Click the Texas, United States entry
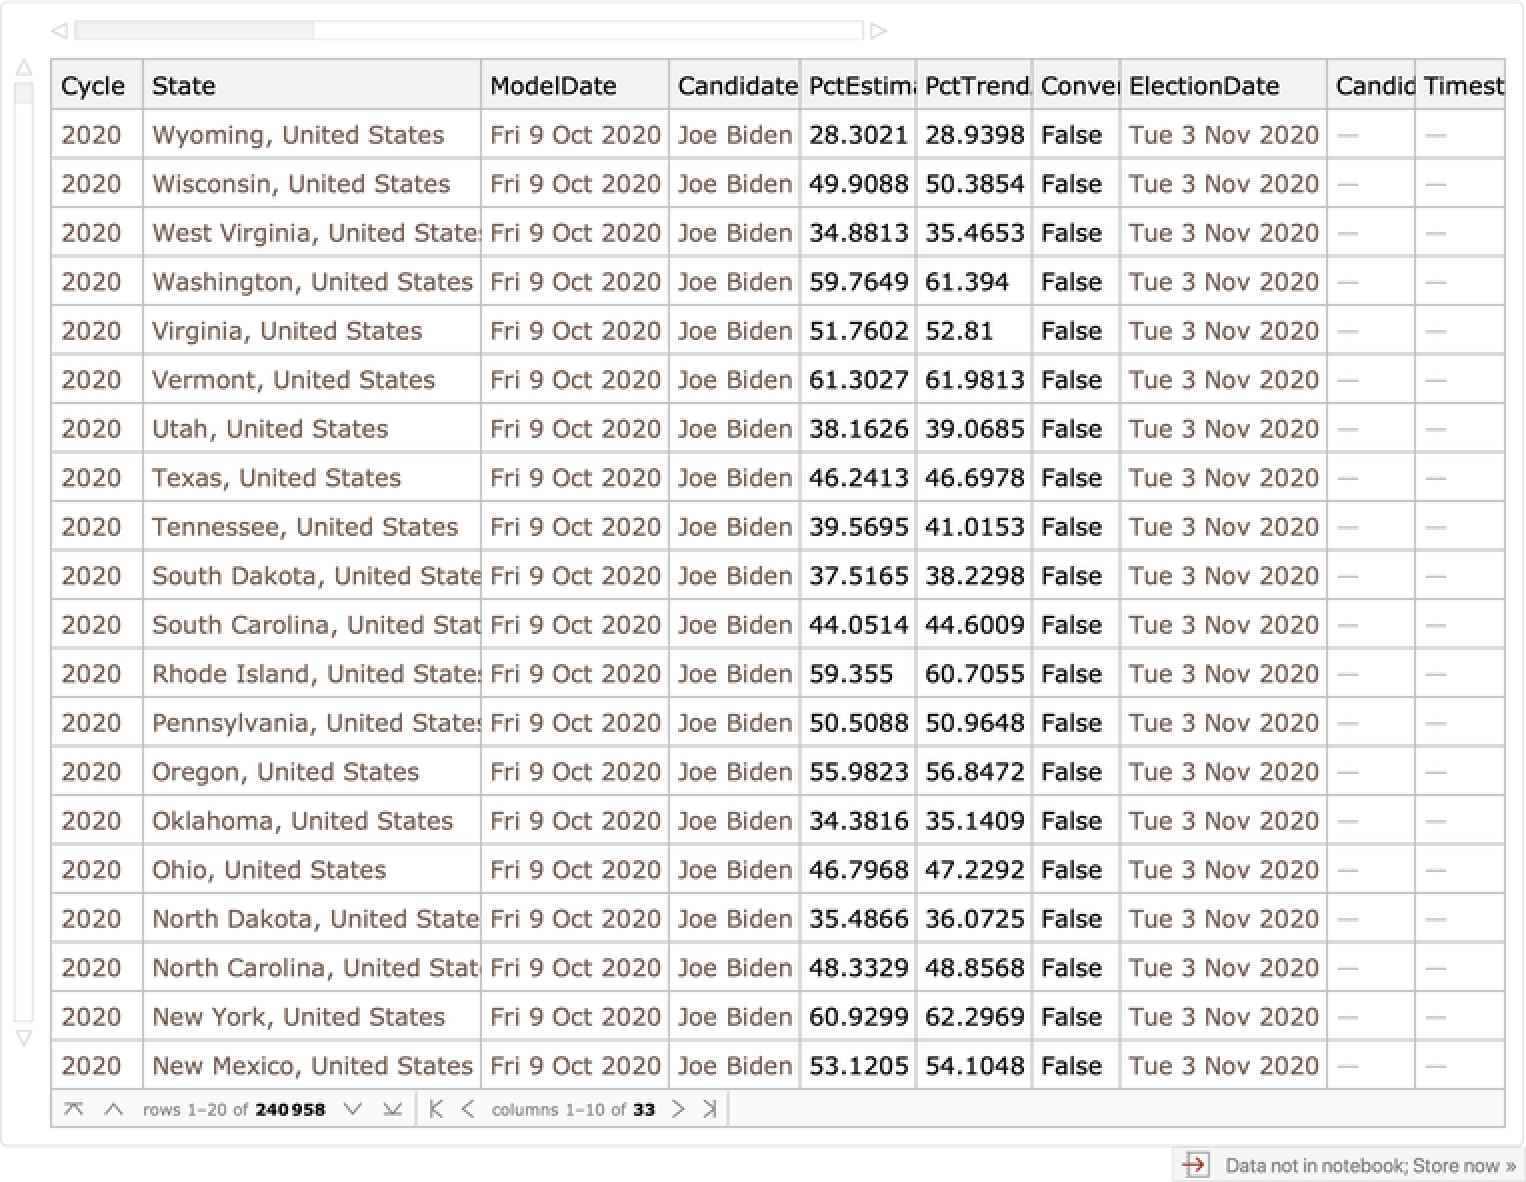 [276, 478]
